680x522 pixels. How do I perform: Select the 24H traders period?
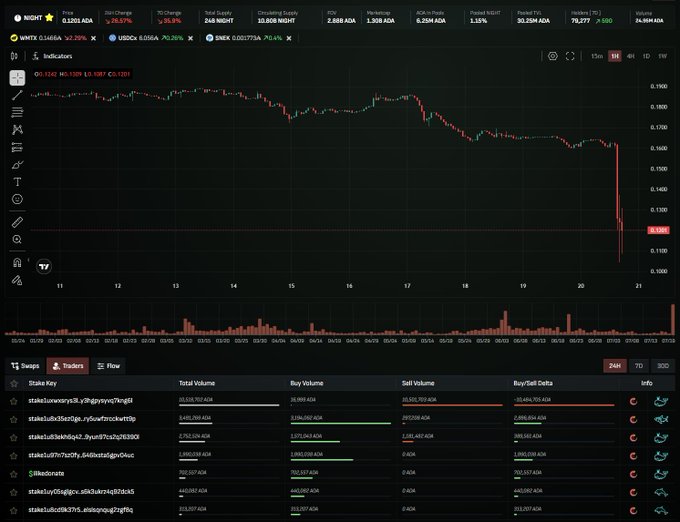(615, 366)
